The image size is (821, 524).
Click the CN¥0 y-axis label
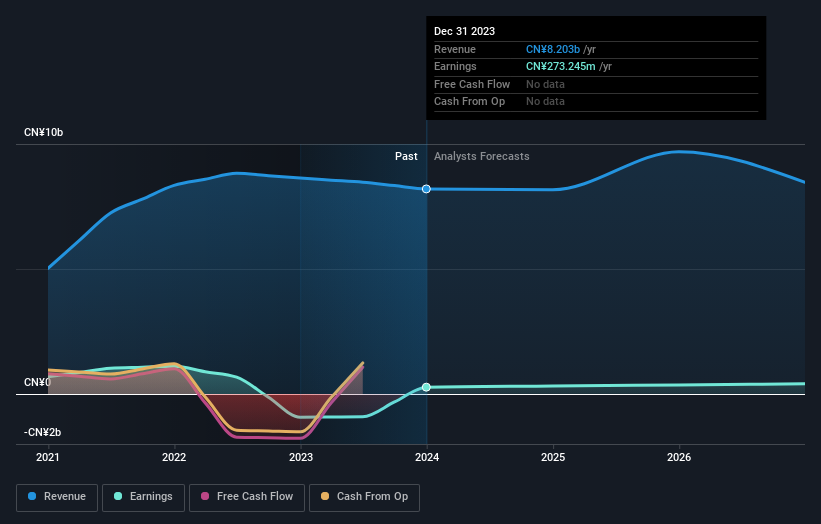pos(37,383)
